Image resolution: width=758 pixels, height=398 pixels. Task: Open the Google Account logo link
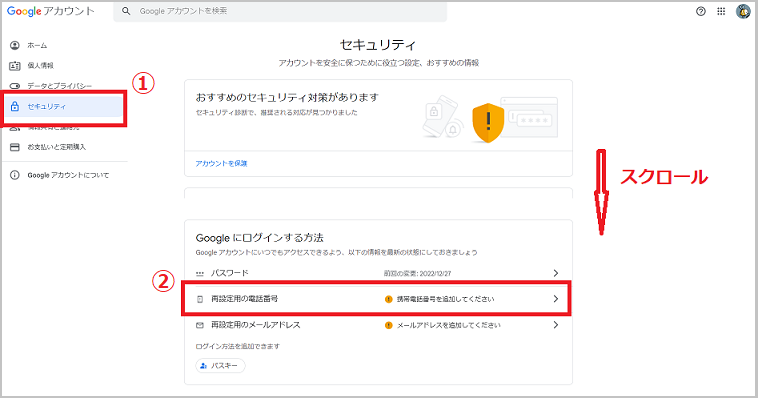coord(51,11)
